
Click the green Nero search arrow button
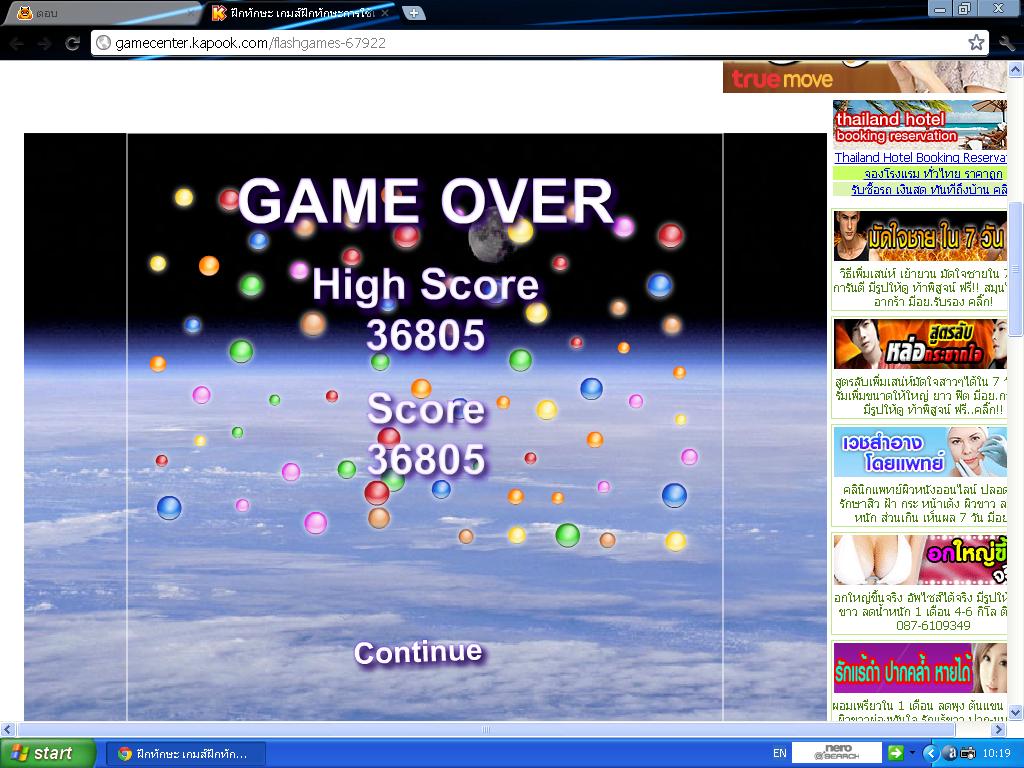tap(895, 753)
